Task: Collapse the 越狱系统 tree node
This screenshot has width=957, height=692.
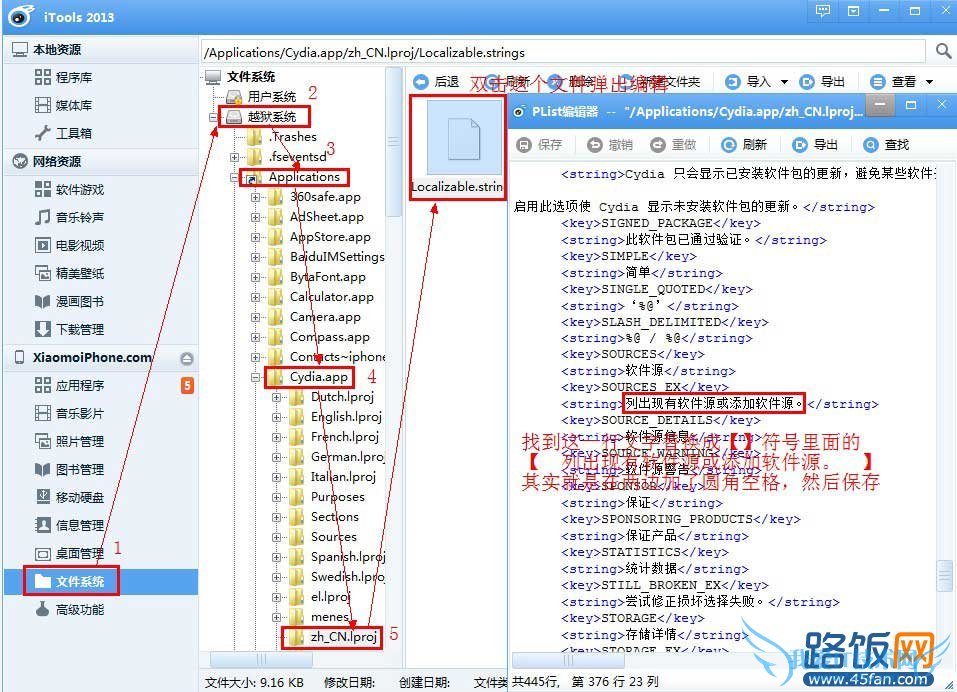Action: pyautogui.click(x=213, y=117)
